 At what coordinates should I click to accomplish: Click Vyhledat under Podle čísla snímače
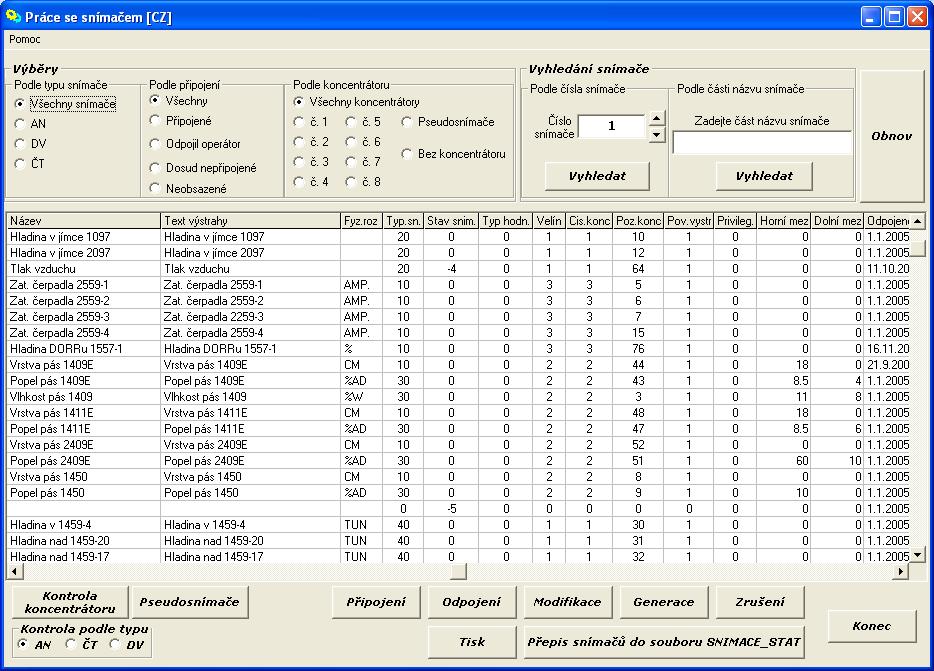(x=597, y=176)
